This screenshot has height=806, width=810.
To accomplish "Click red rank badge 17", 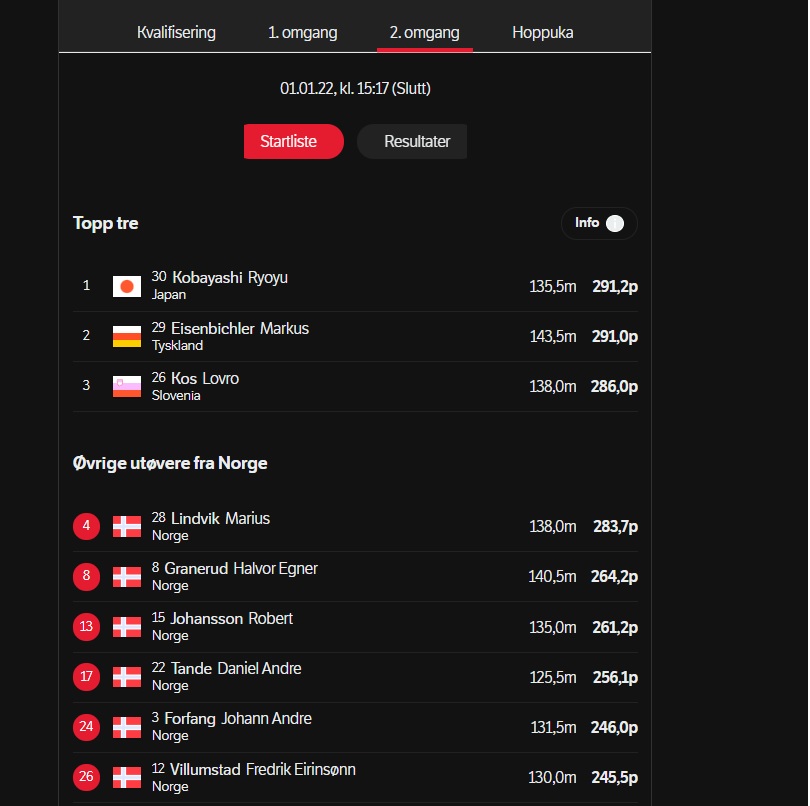I will [x=86, y=677].
